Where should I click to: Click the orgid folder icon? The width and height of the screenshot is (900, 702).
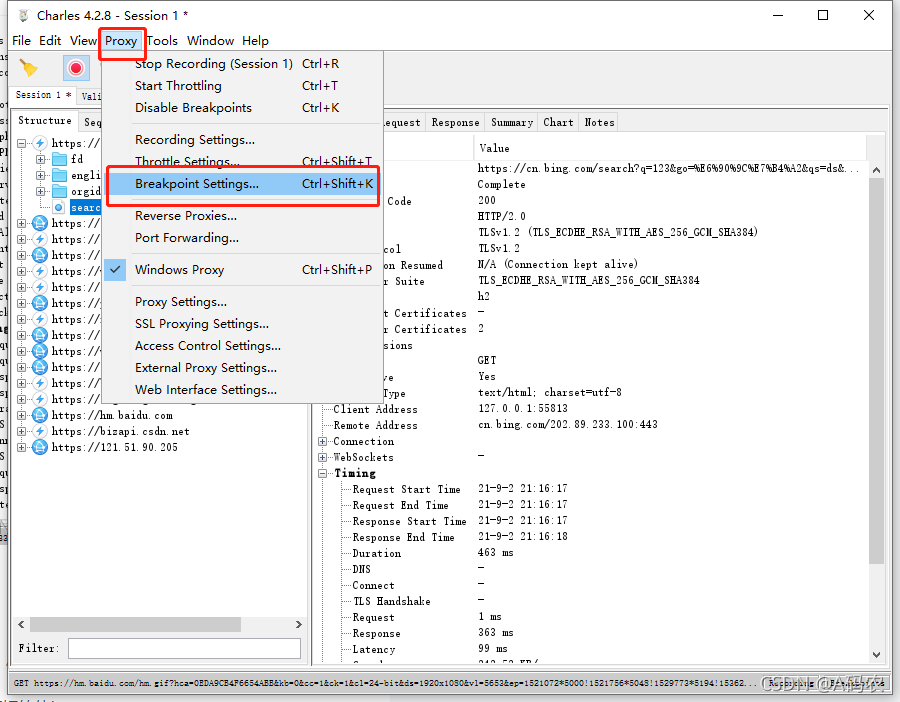pos(59,191)
